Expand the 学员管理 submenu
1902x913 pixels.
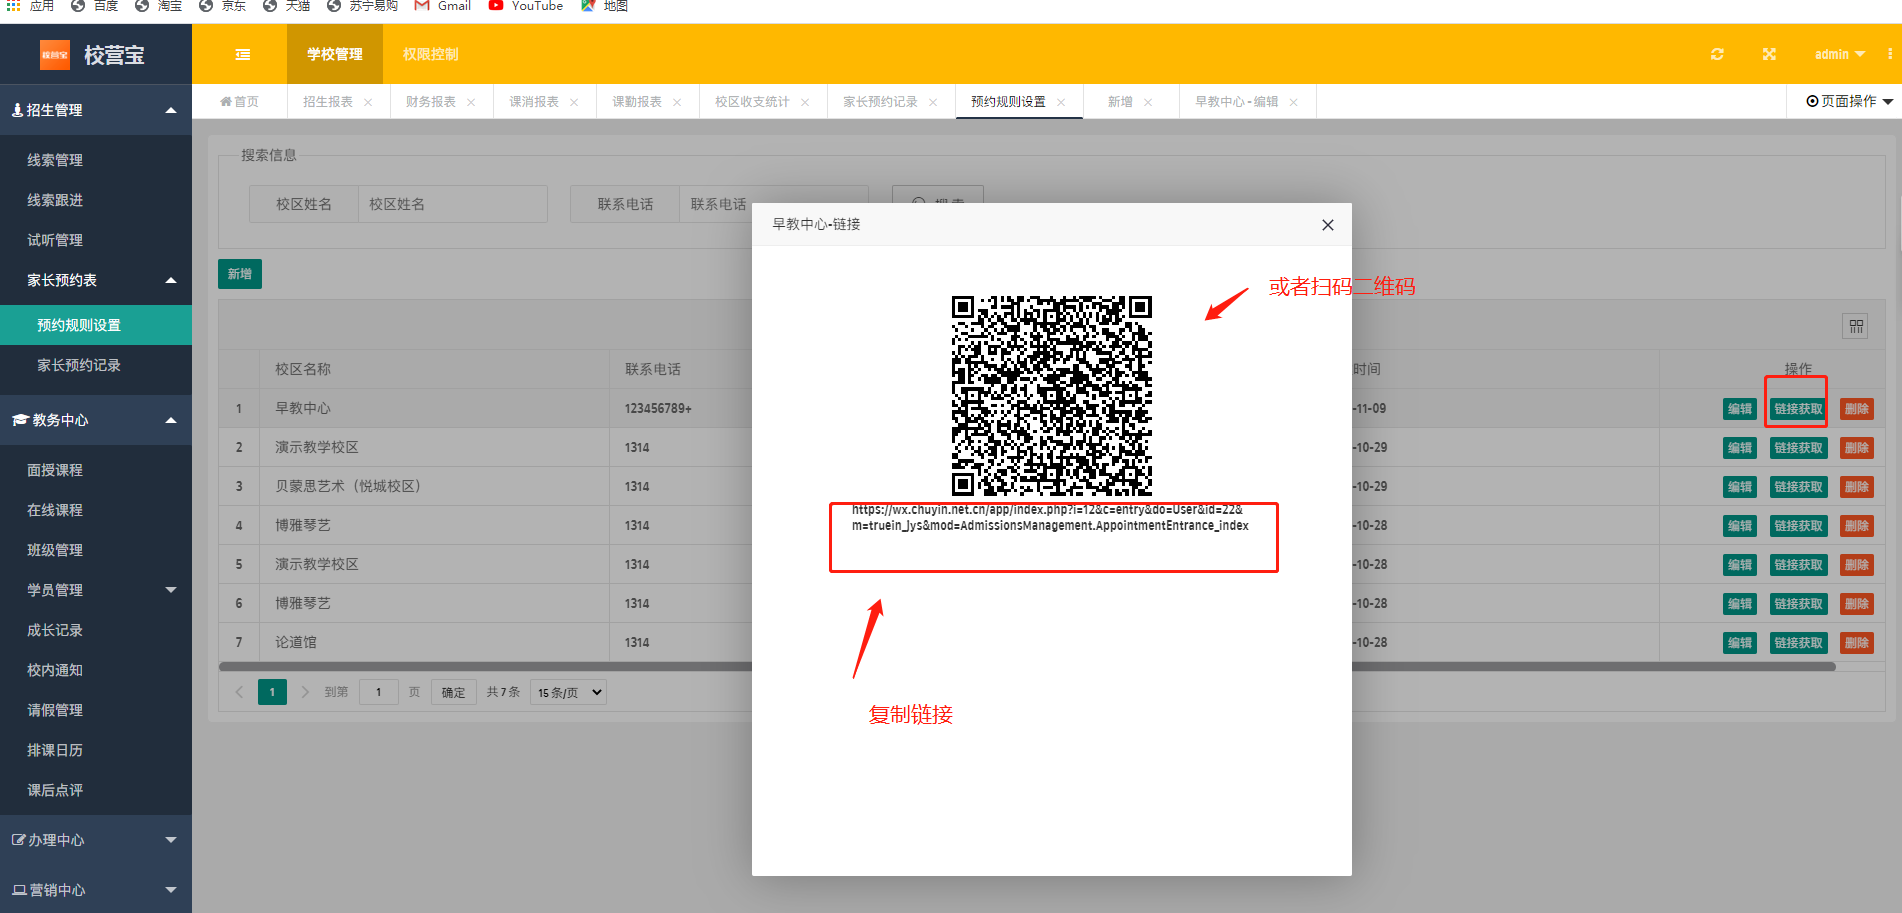coord(96,590)
